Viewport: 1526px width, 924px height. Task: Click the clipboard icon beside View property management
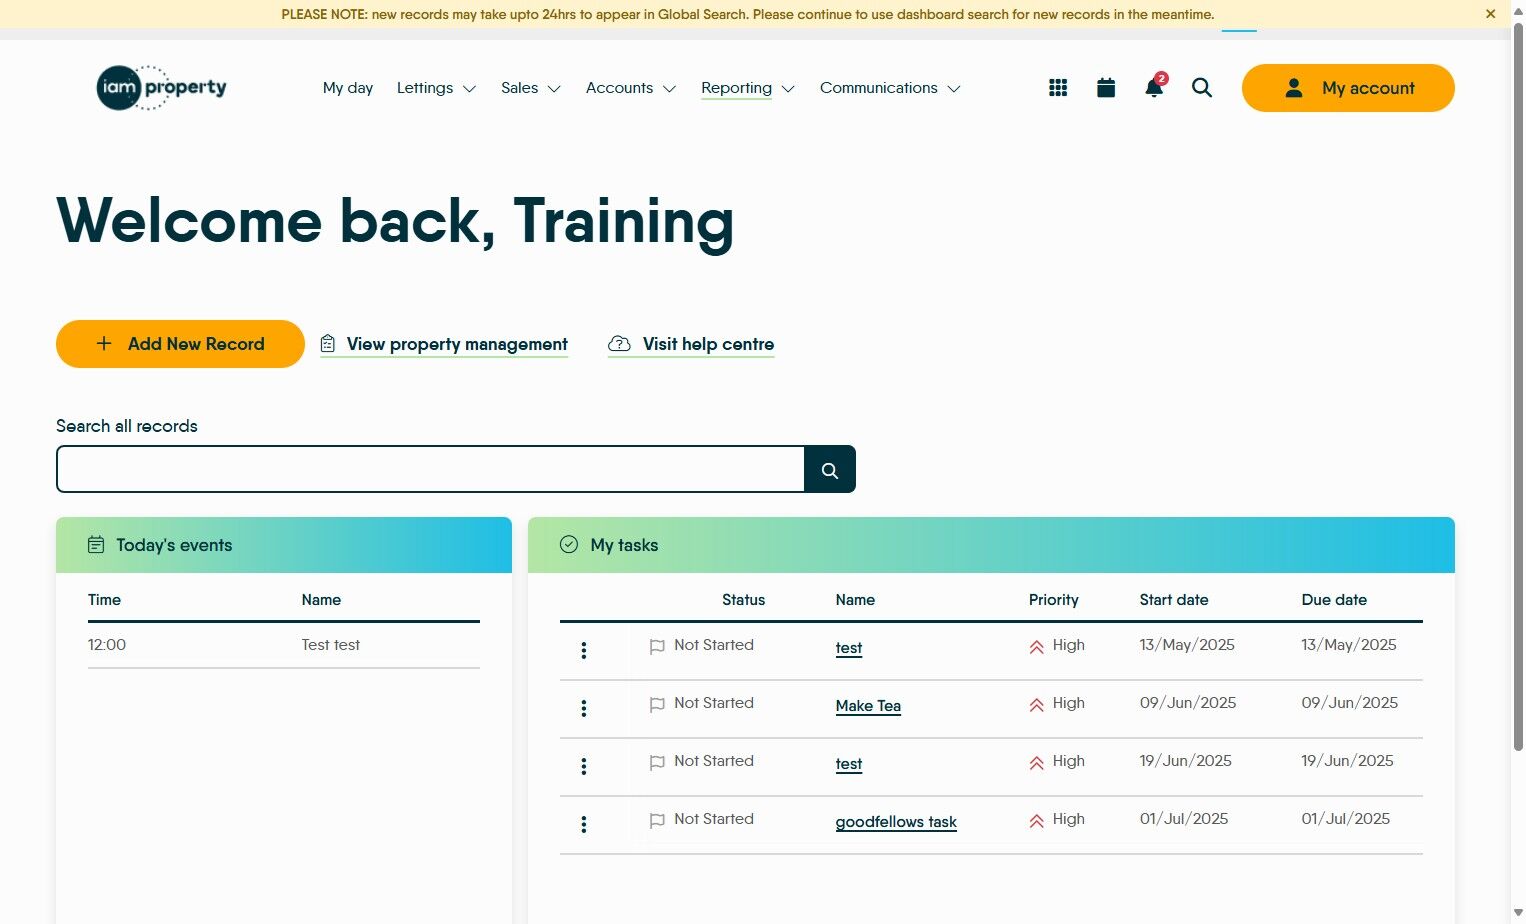pos(327,343)
